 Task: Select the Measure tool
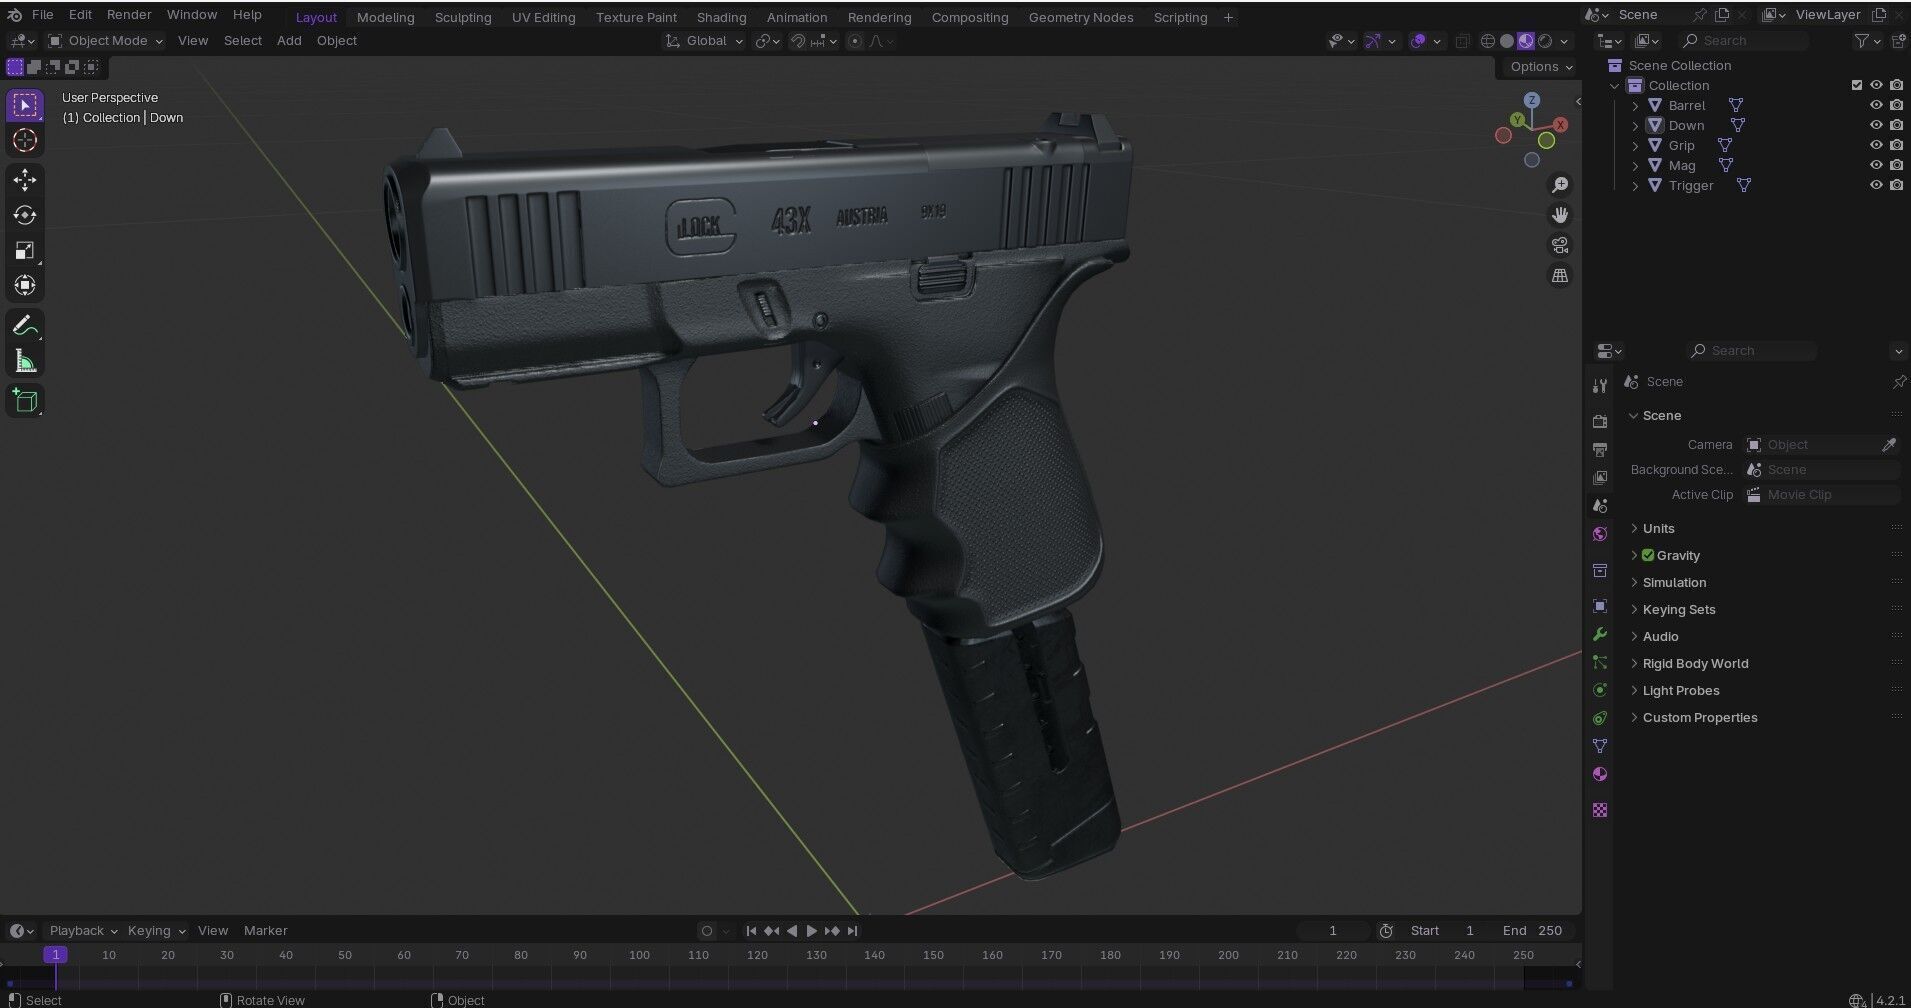pyautogui.click(x=25, y=361)
